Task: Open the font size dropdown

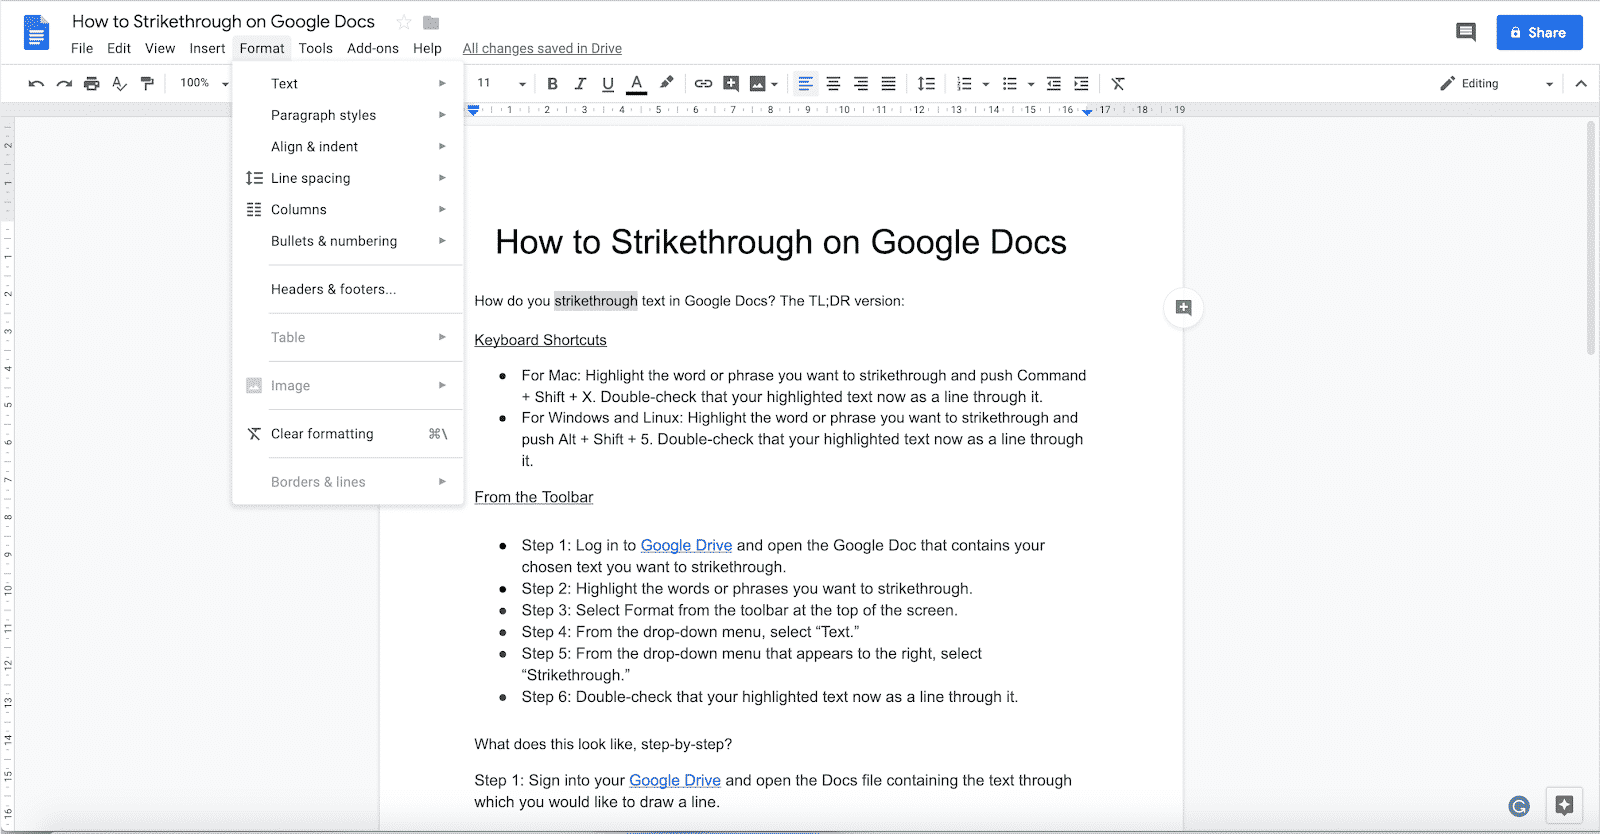Action: (500, 83)
